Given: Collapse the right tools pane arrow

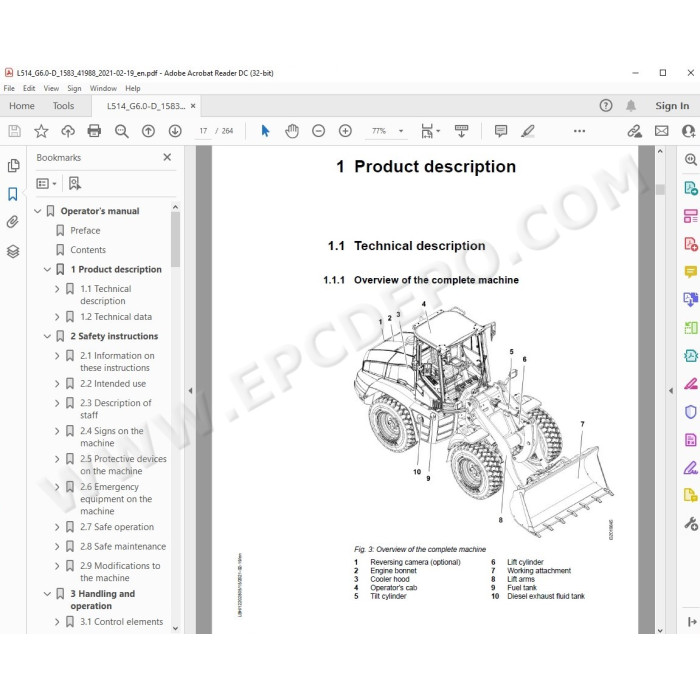Looking at the screenshot, I should click(x=671, y=391).
